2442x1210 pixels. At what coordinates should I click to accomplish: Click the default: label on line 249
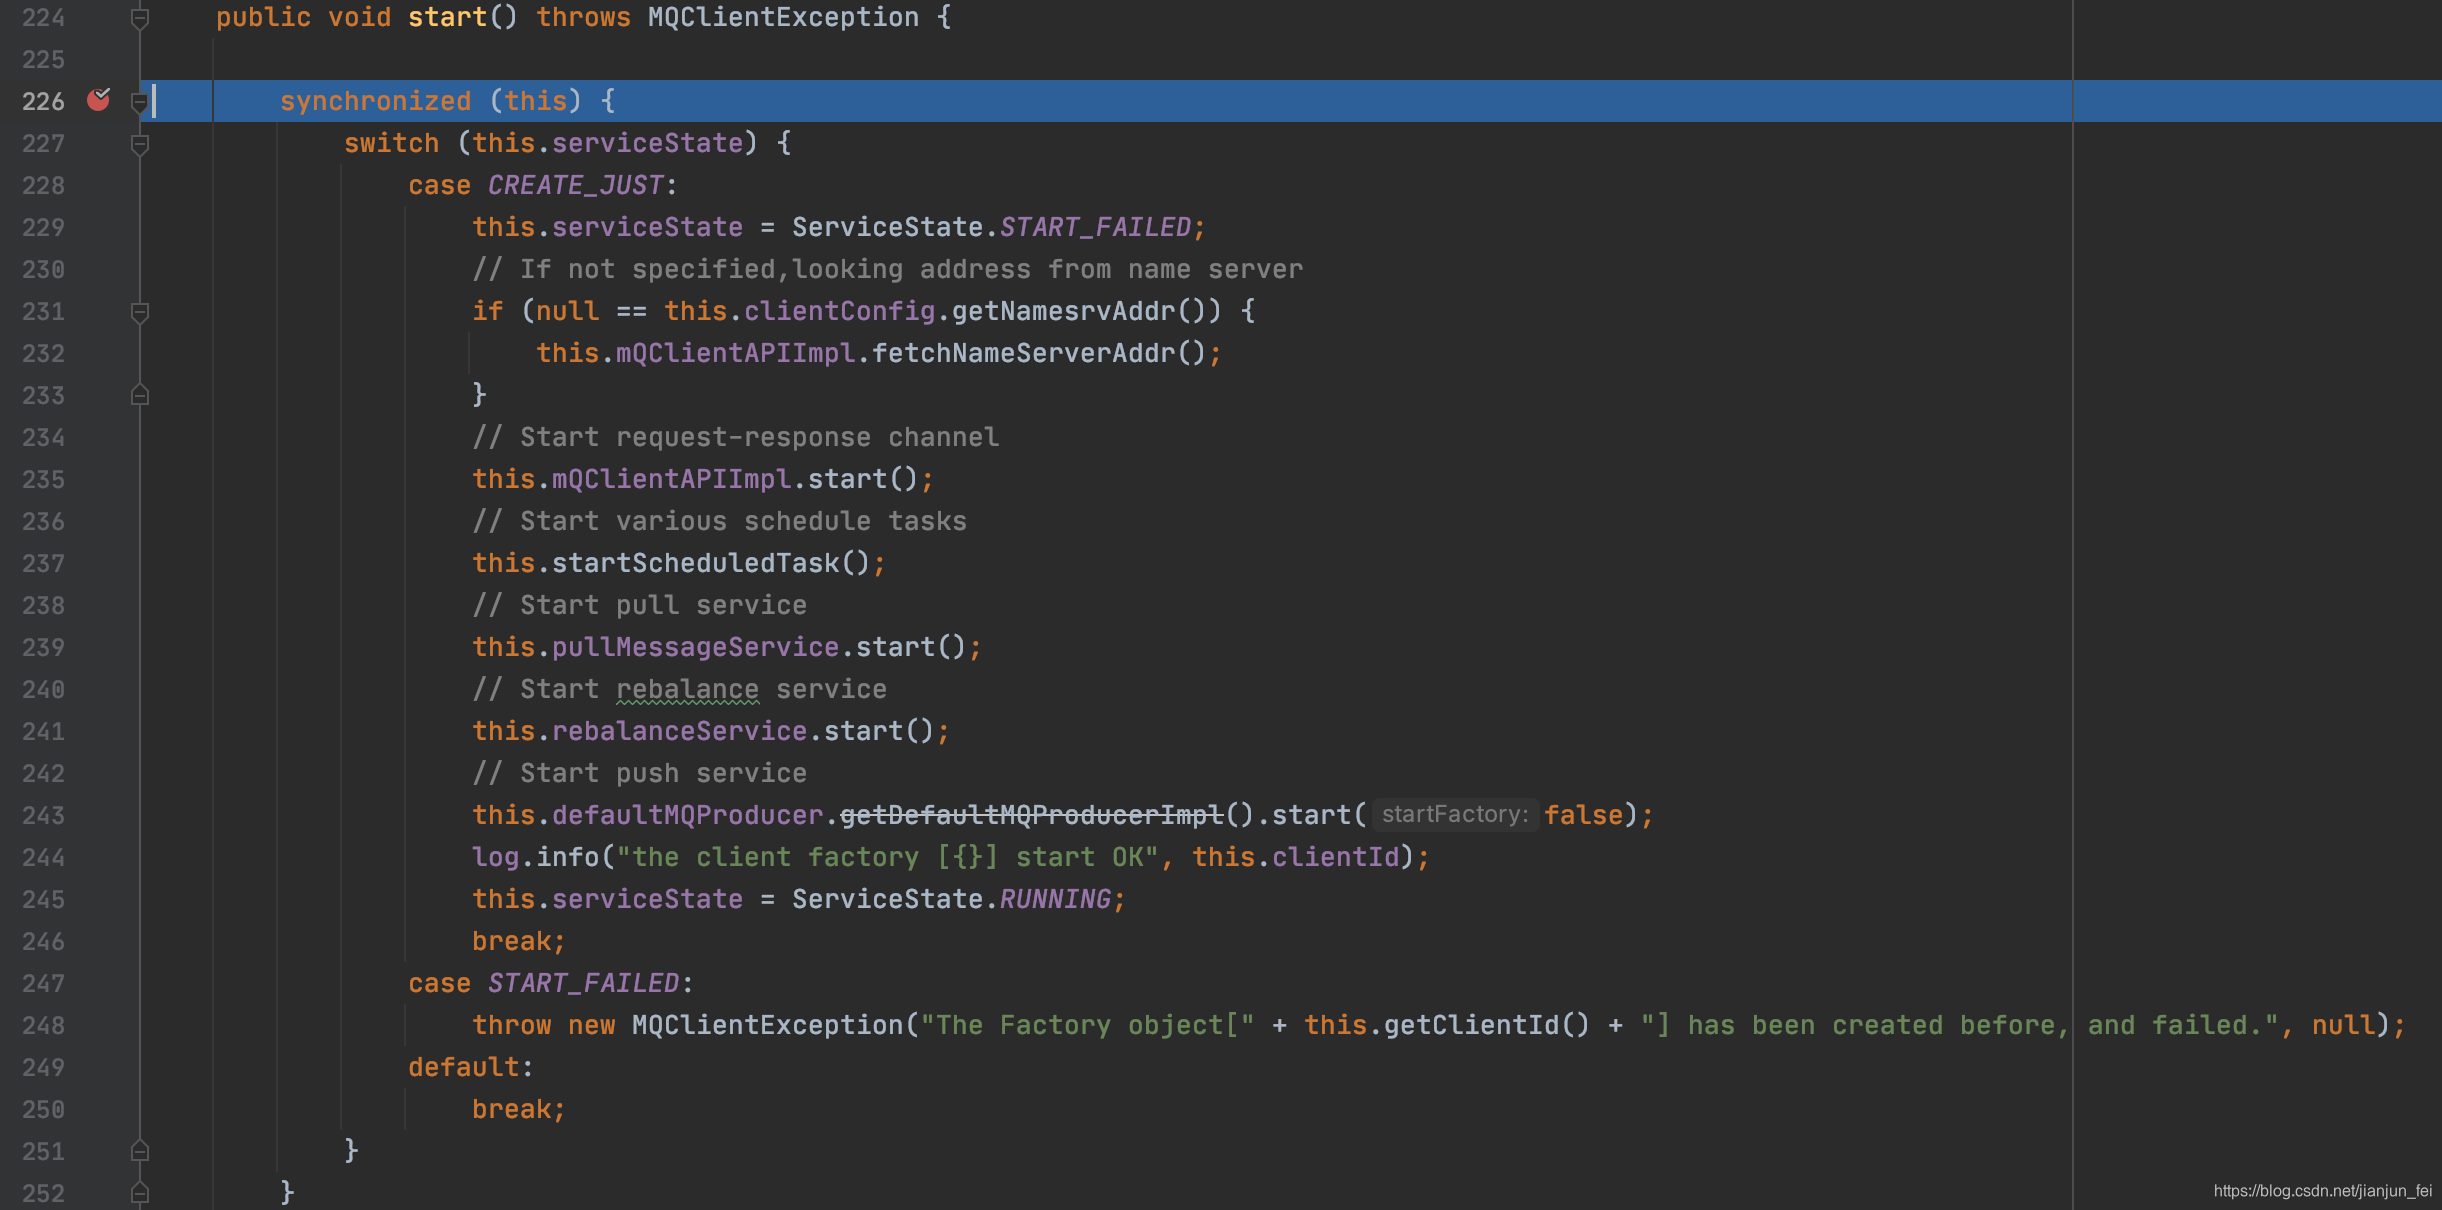tap(470, 1067)
